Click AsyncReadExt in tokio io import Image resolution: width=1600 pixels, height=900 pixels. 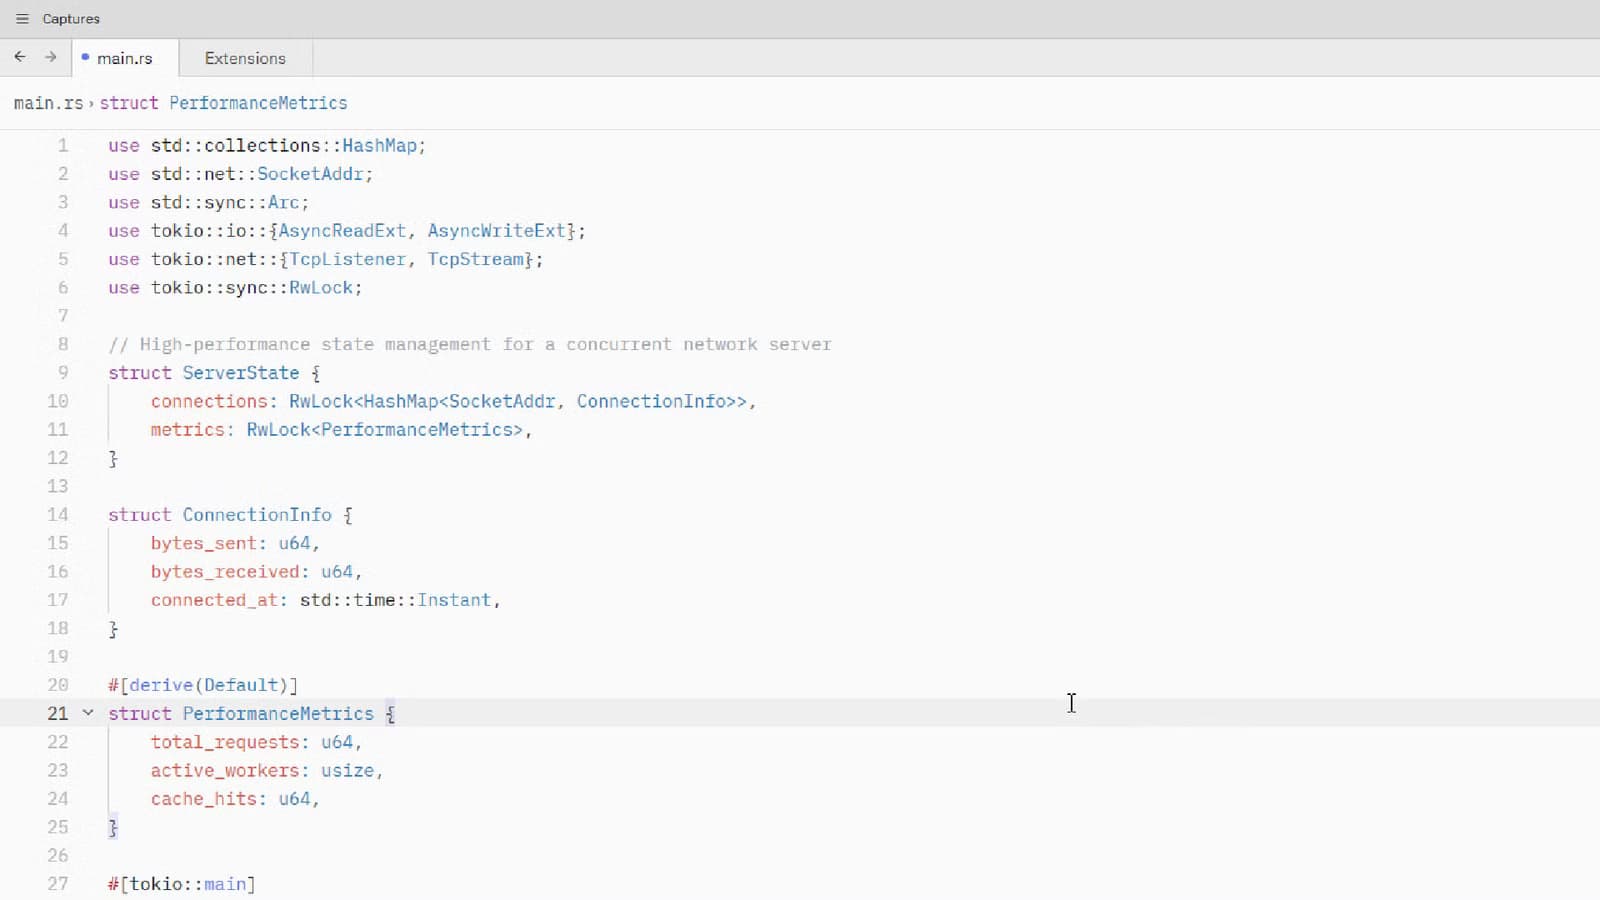click(342, 230)
